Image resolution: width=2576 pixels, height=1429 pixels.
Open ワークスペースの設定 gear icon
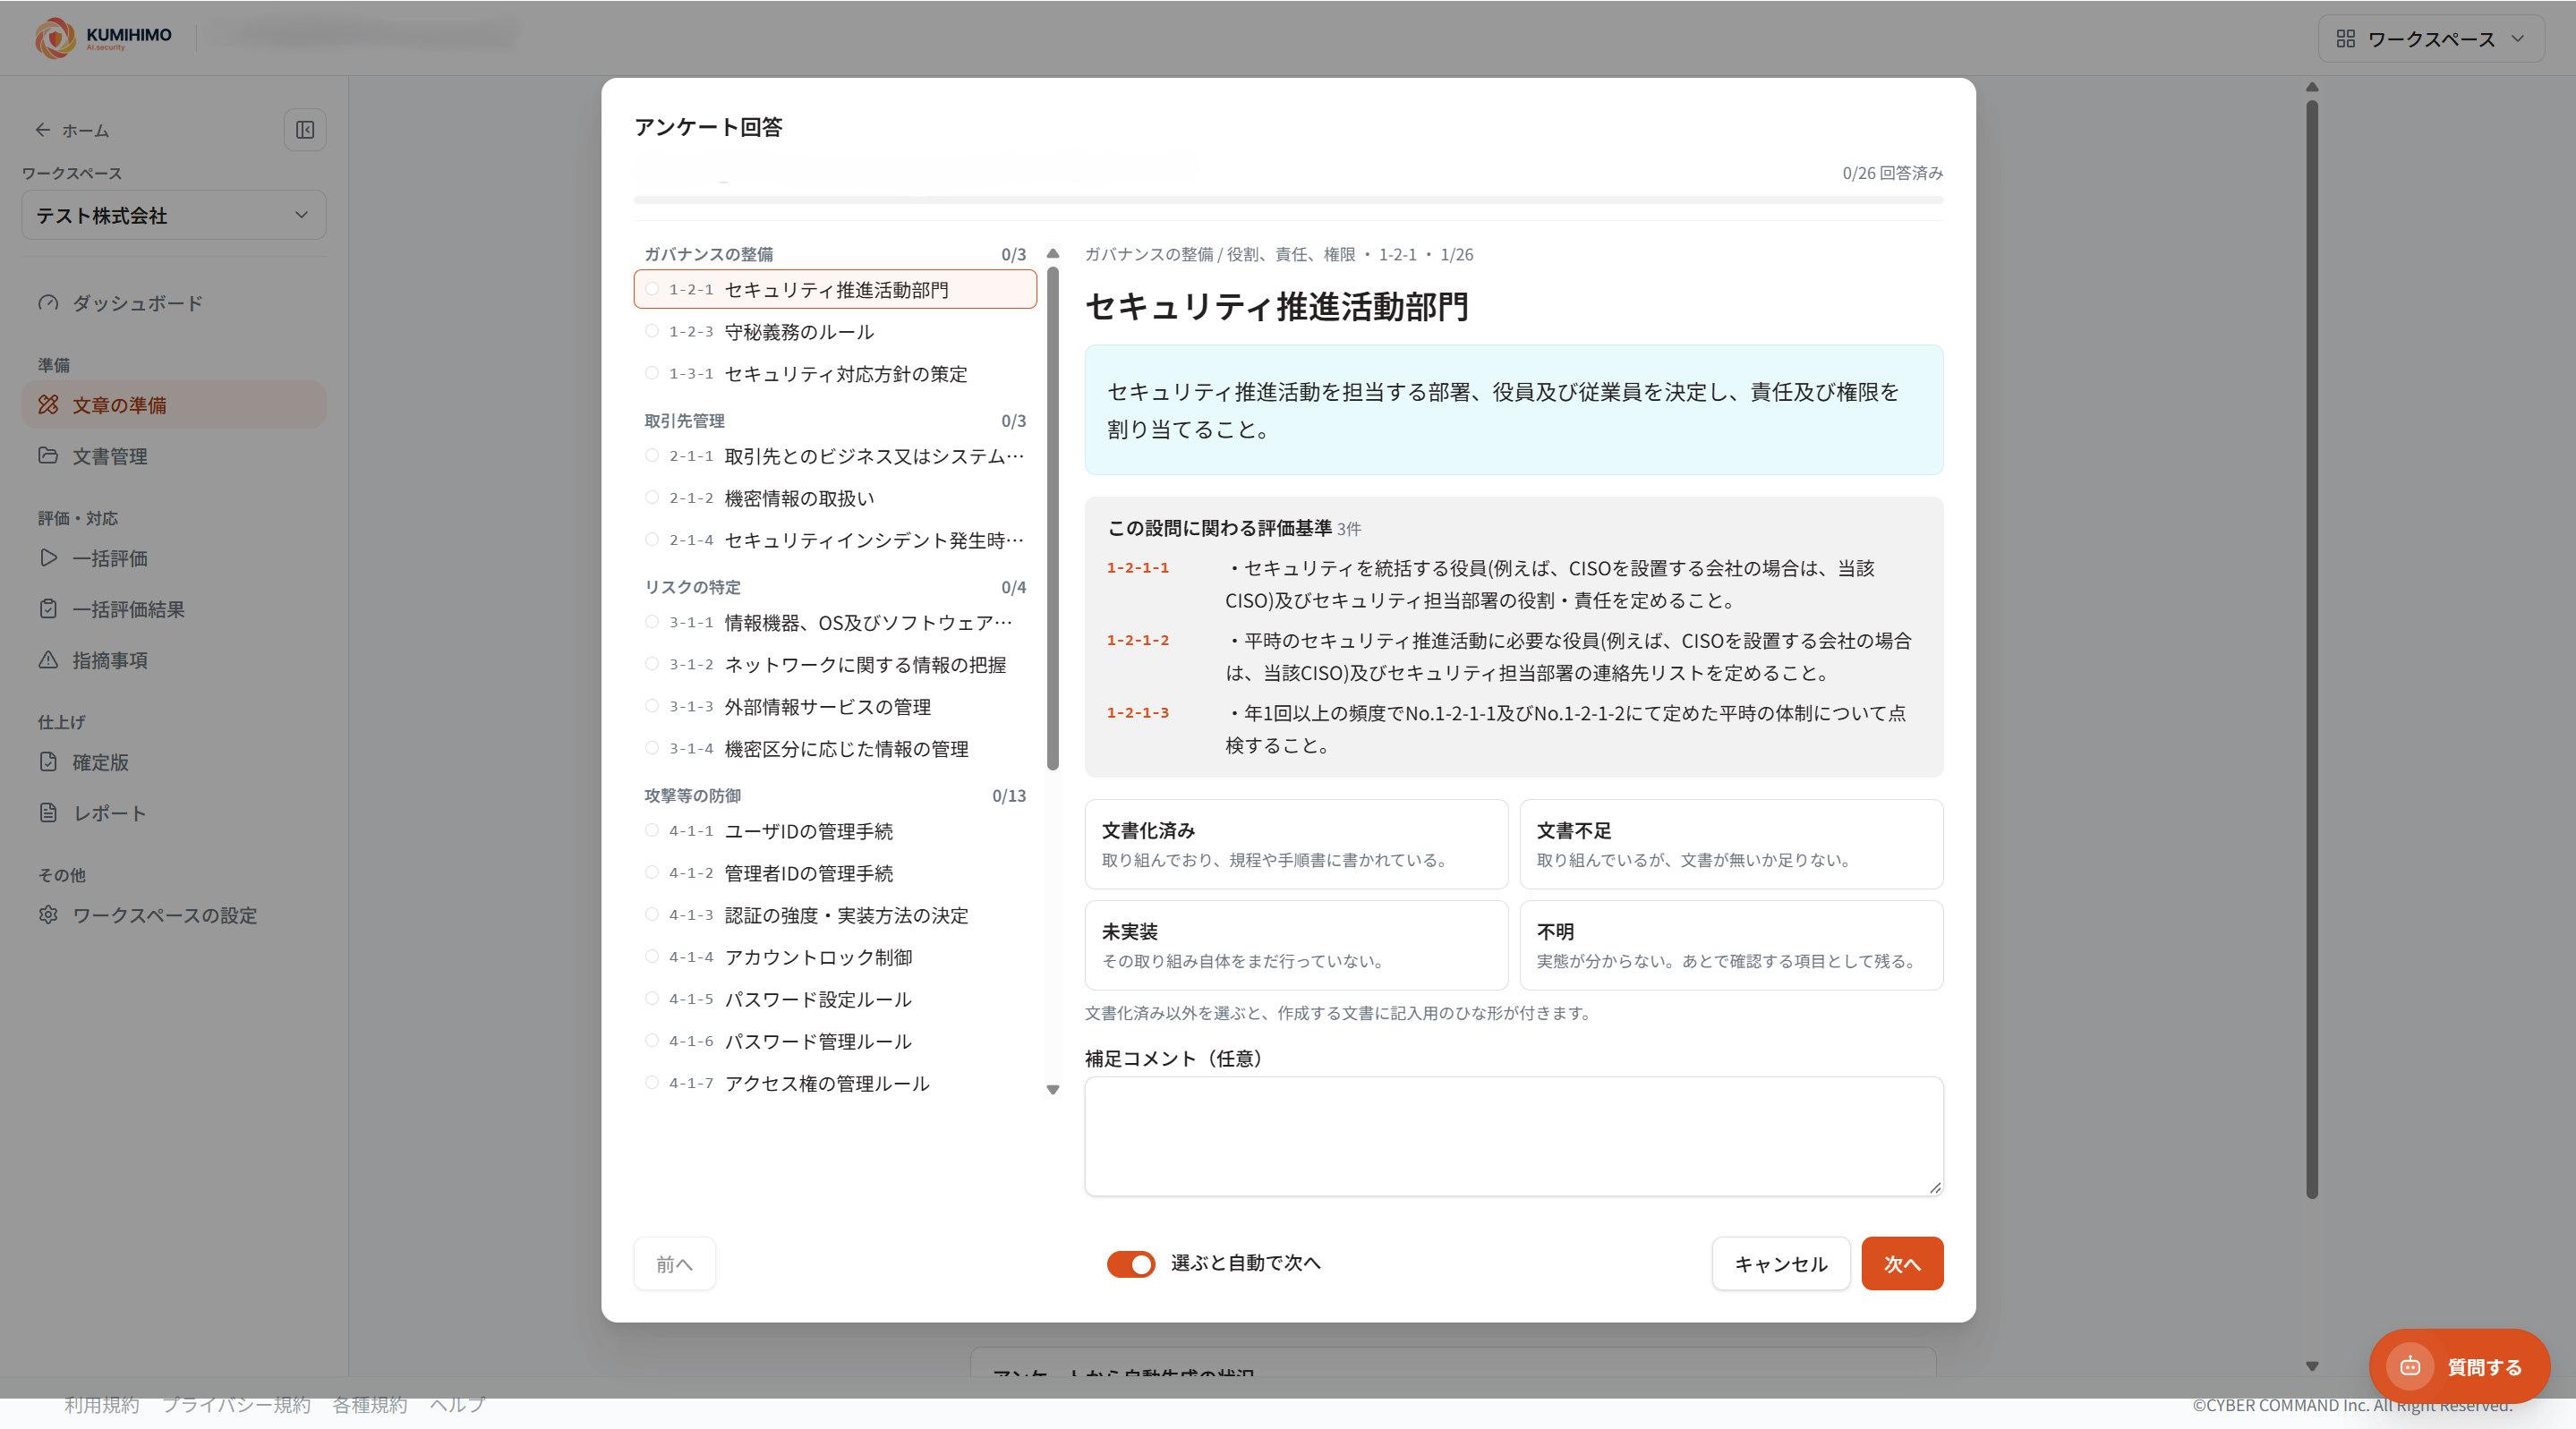pyautogui.click(x=48, y=915)
